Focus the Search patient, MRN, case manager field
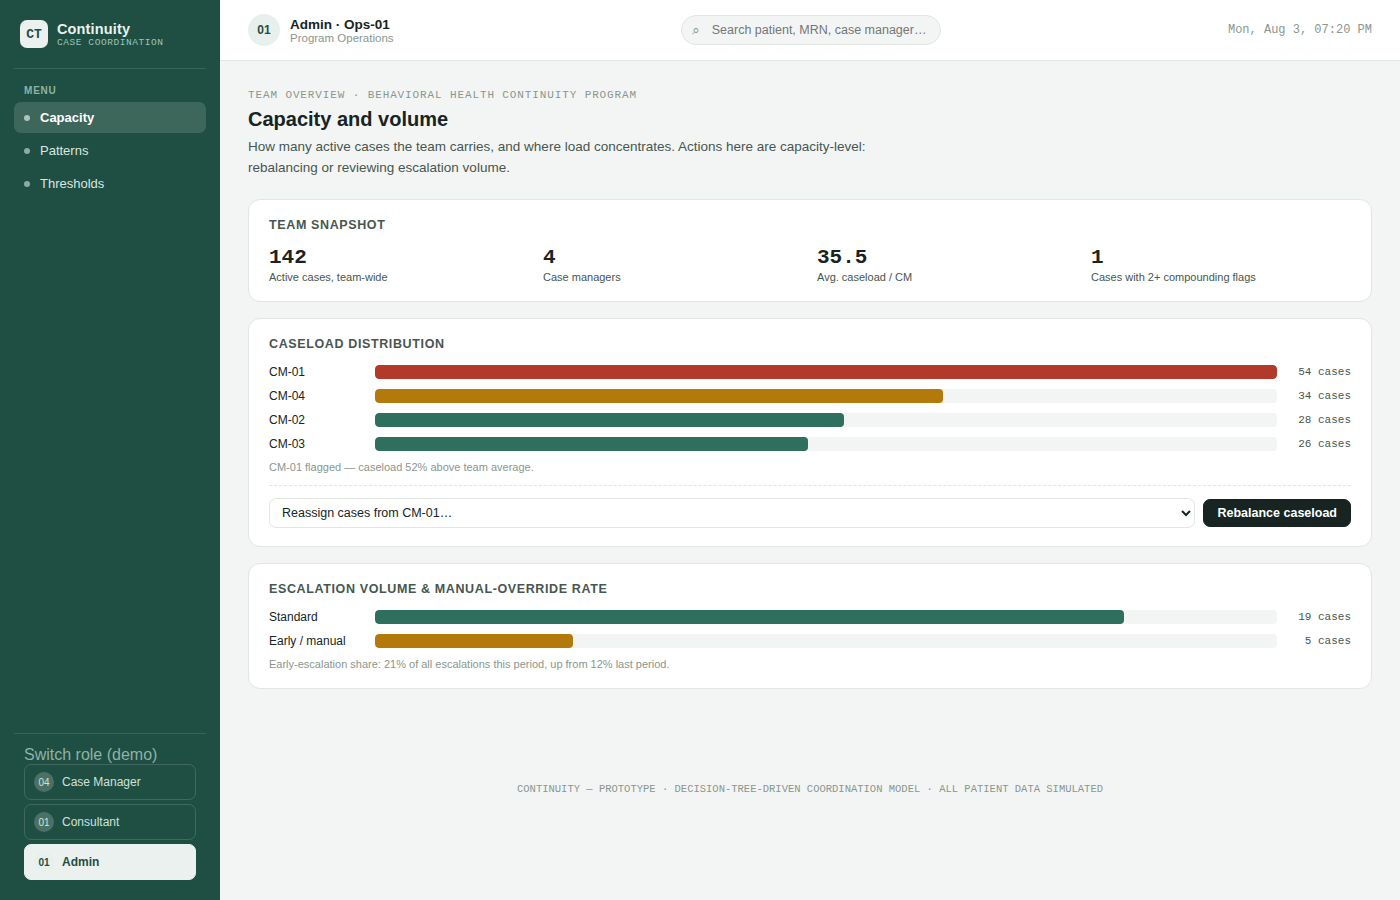Image resolution: width=1400 pixels, height=900 pixels. [811, 30]
